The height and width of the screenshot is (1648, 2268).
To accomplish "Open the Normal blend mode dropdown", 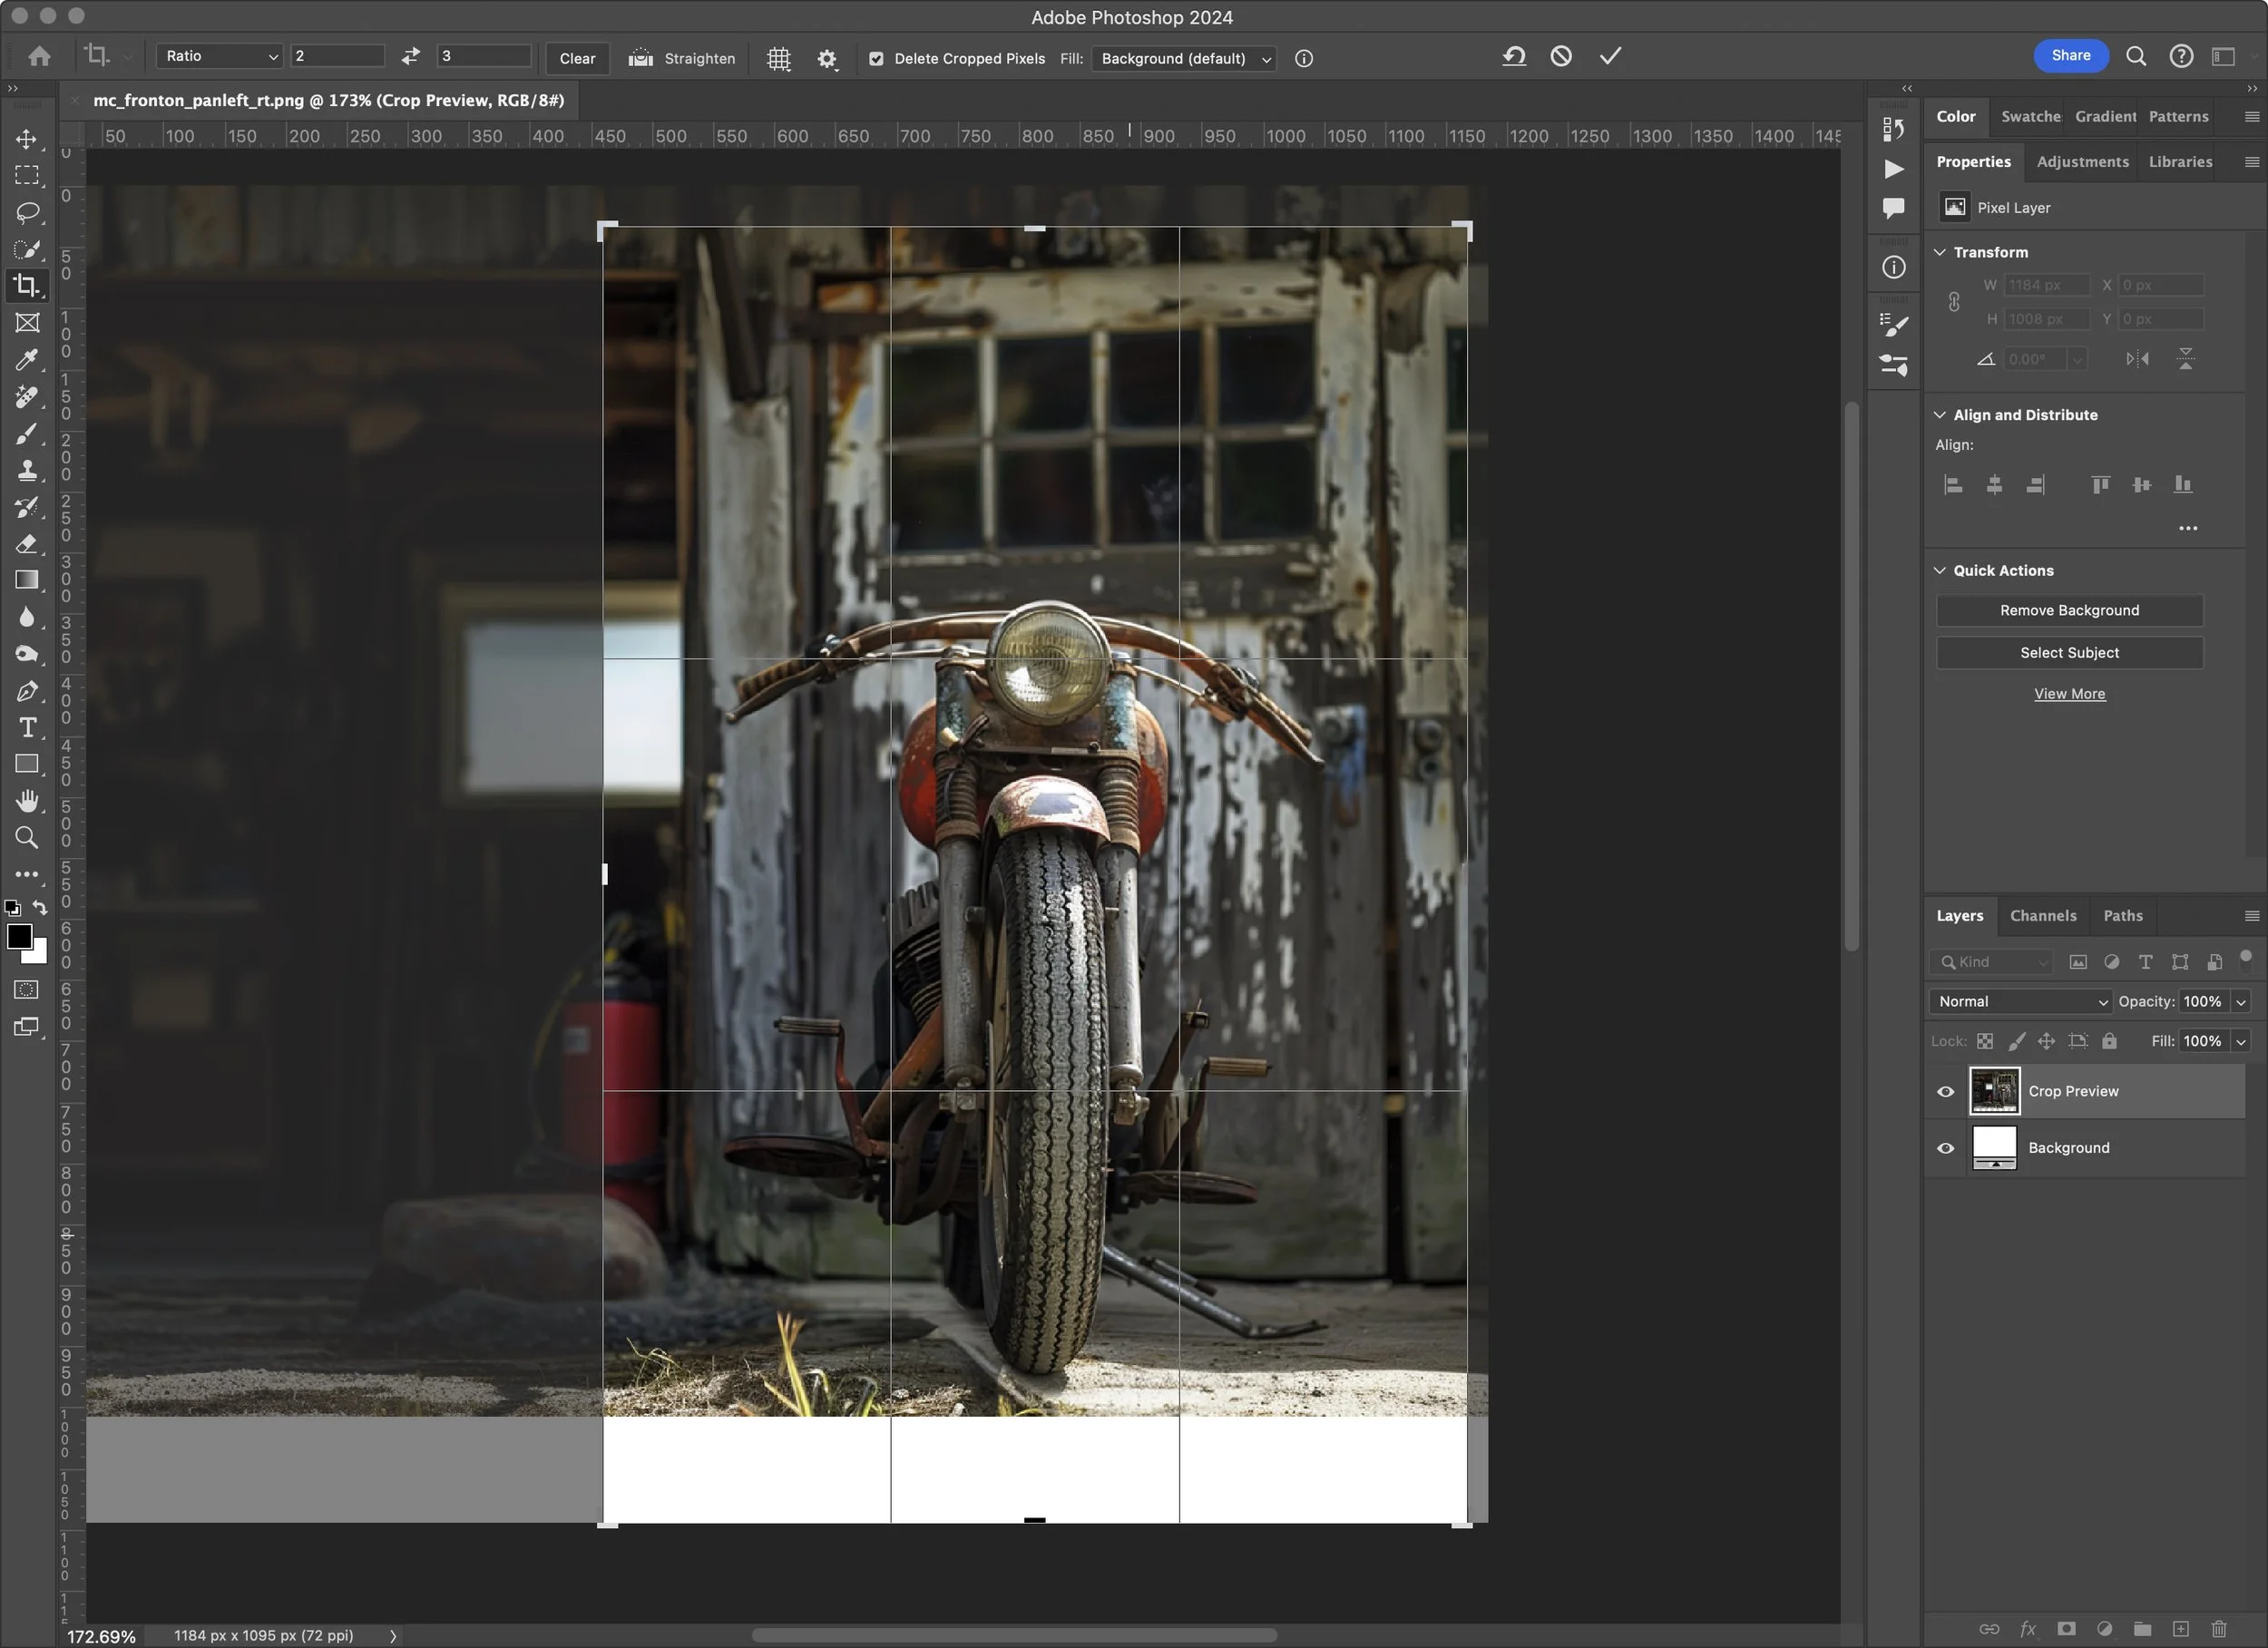I will coord(2019,1002).
